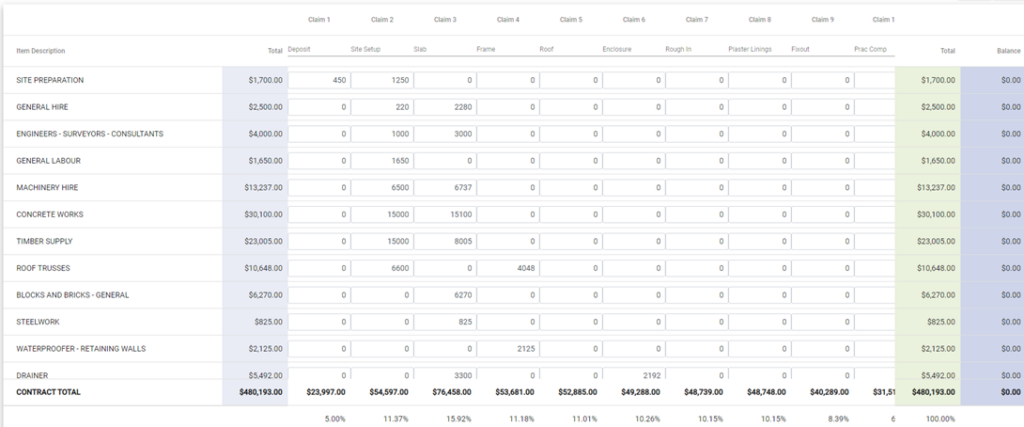This screenshot has width=1024, height=427.
Task: Select the Balance column header
Action: (x=1007, y=49)
